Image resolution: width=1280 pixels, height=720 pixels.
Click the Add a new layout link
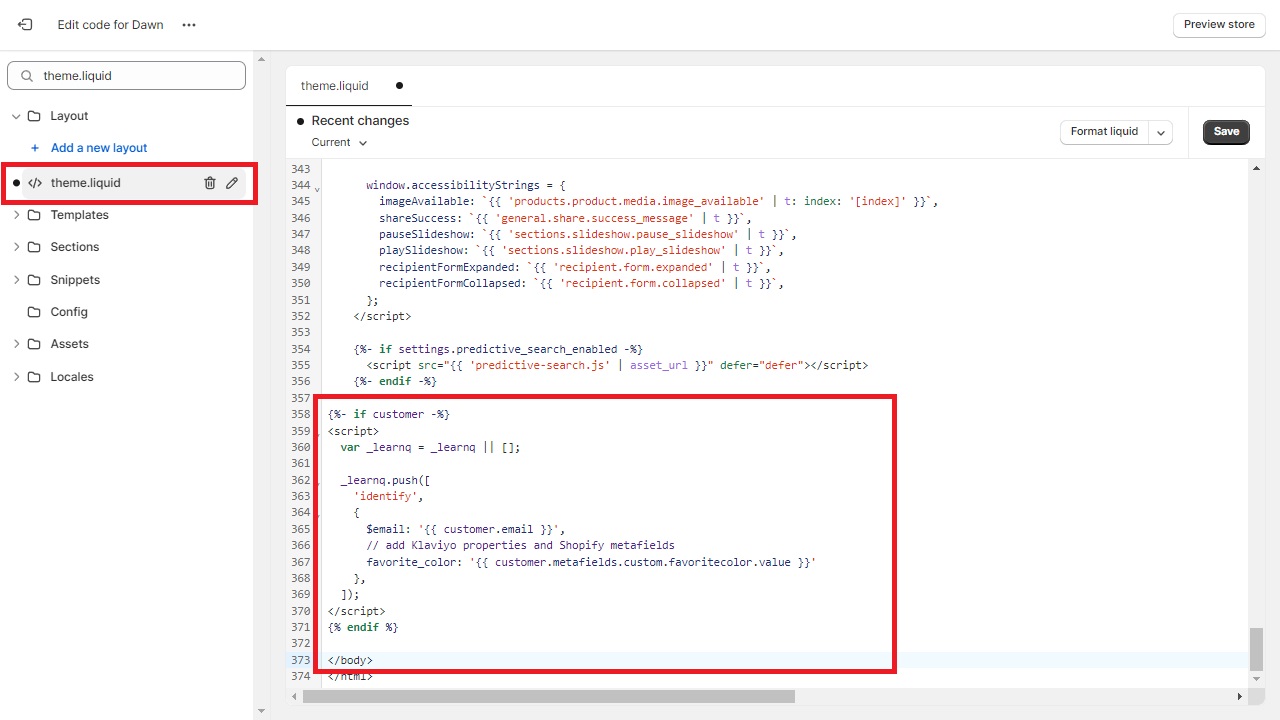click(x=99, y=148)
